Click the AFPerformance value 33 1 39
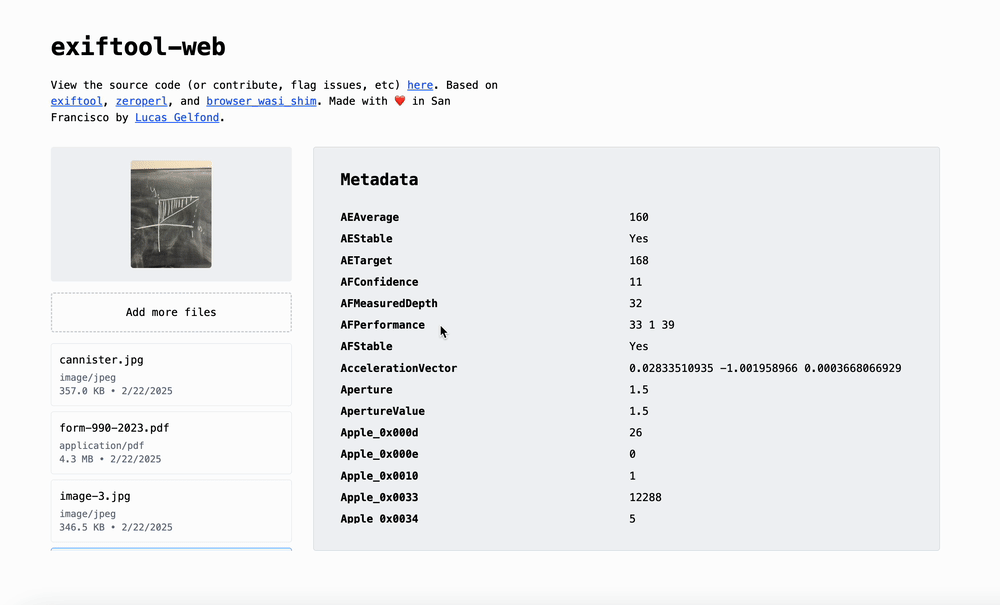This screenshot has width=1000, height=605. [x=652, y=325]
